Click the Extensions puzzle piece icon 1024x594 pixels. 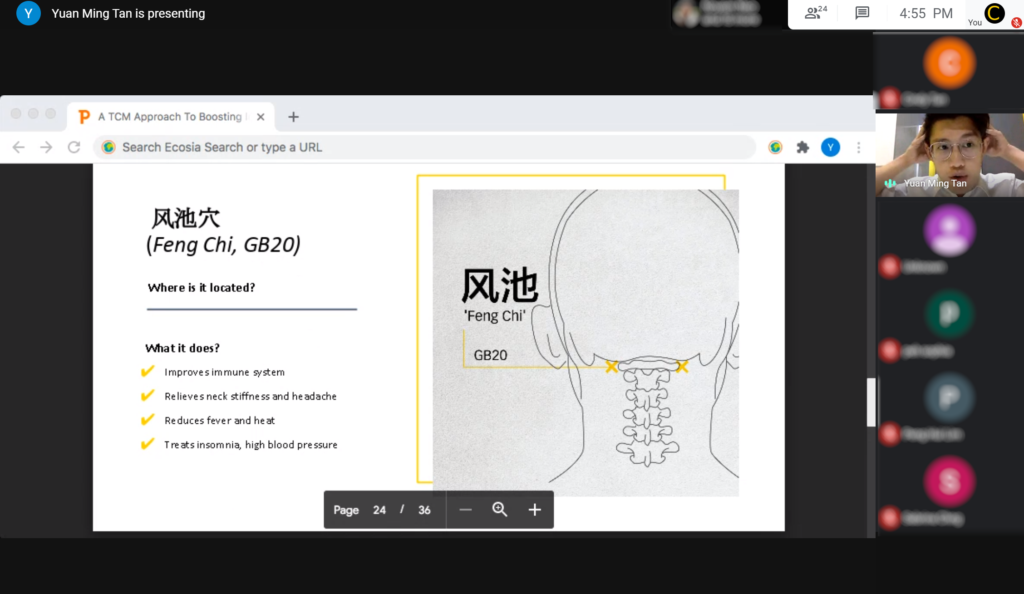[x=802, y=147]
